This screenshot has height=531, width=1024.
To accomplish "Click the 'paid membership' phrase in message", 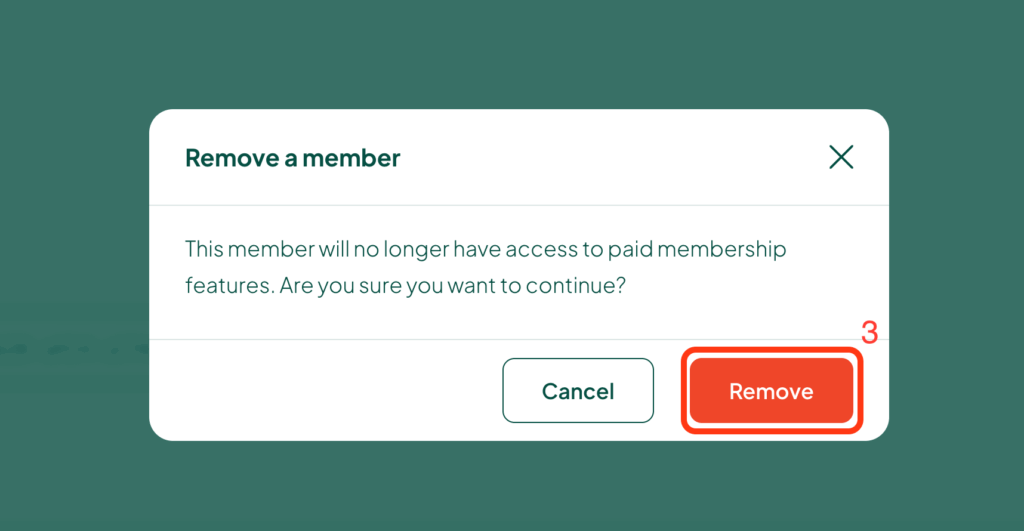I will pyautogui.click(x=697, y=249).
